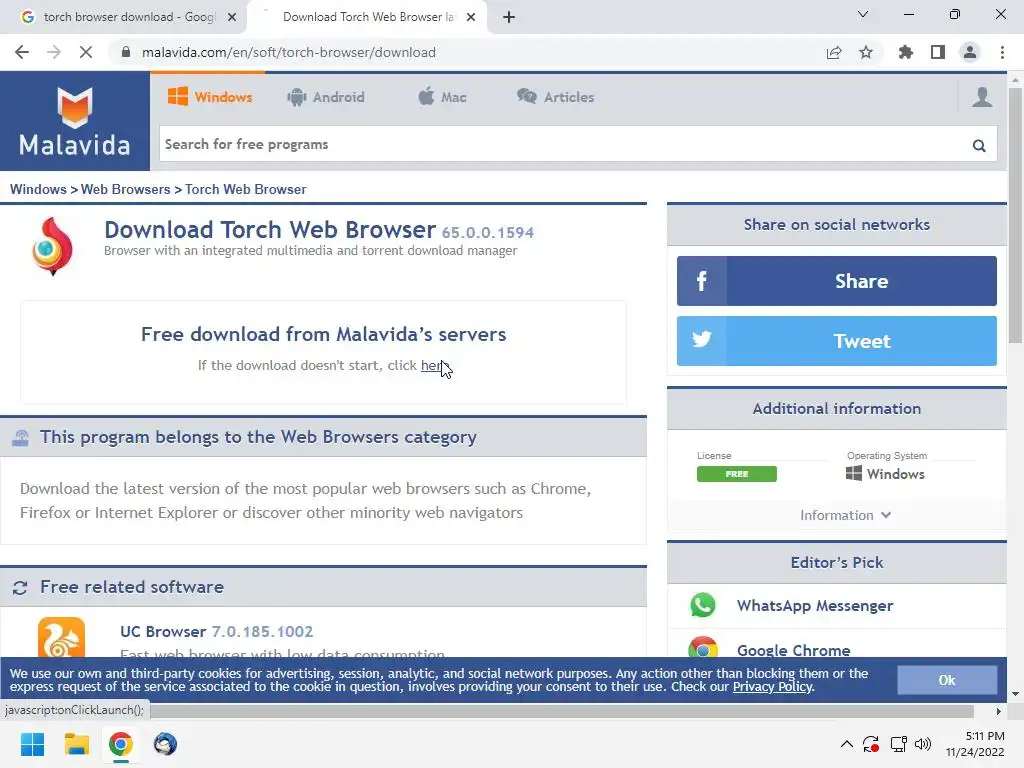The height and width of the screenshot is (768, 1024).
Task: Click the Malavida logo
Action: pos(74,121)
